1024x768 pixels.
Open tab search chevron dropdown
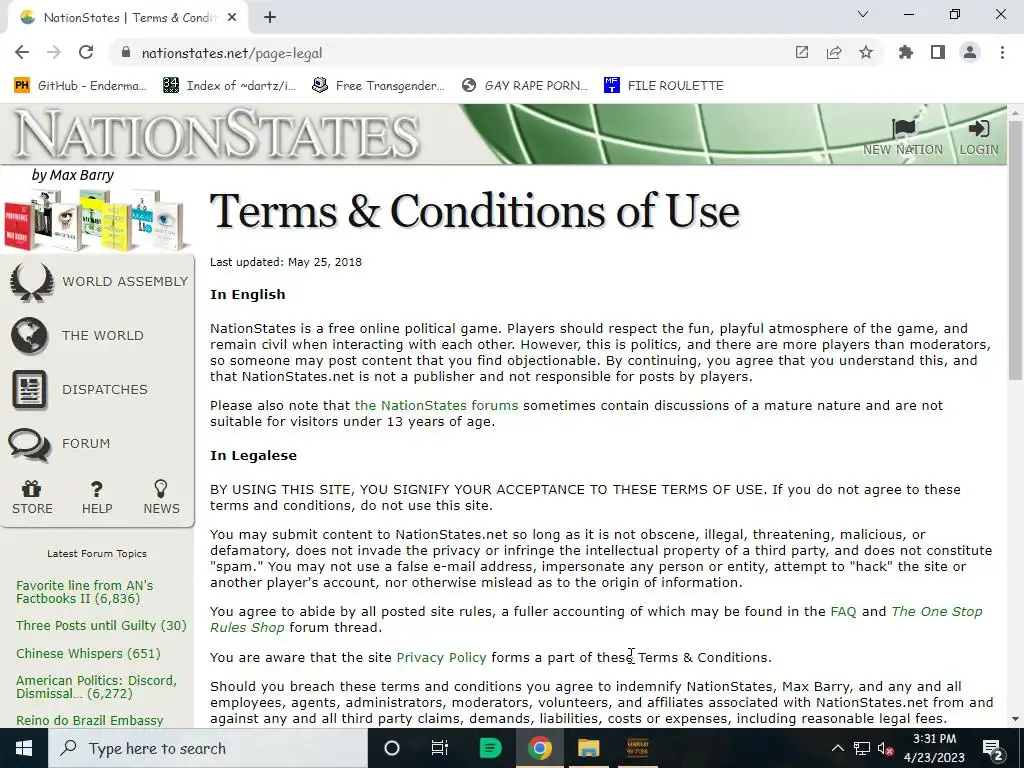863,14
